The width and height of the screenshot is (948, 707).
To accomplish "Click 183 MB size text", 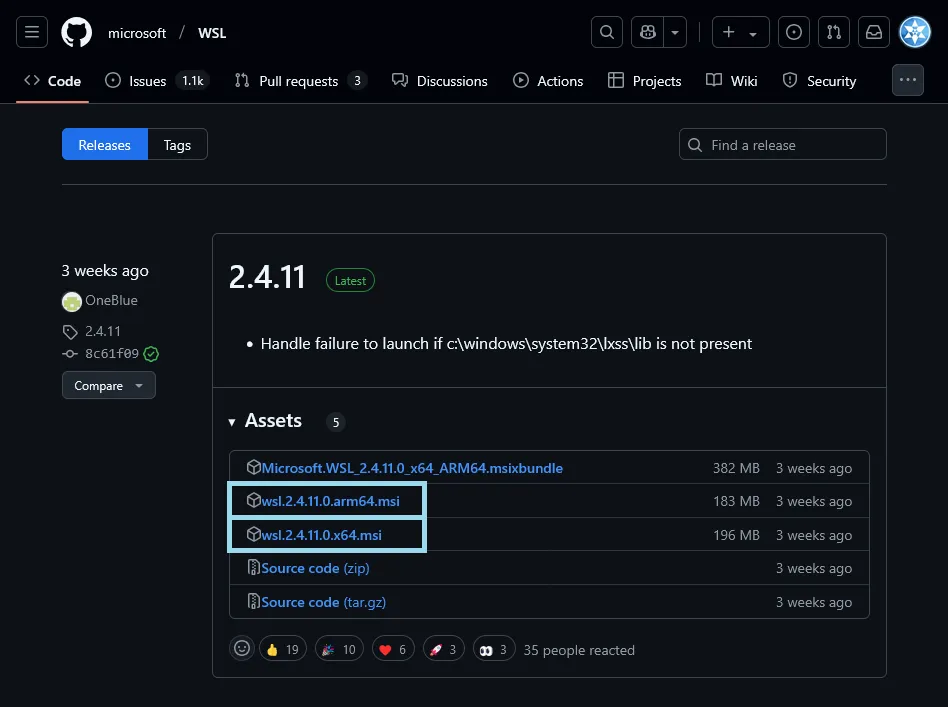I will coord(736,501).
